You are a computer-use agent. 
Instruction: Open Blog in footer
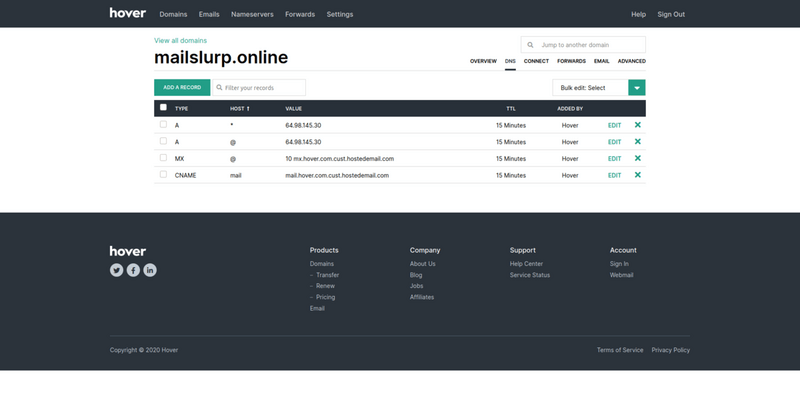click(416, 275)
